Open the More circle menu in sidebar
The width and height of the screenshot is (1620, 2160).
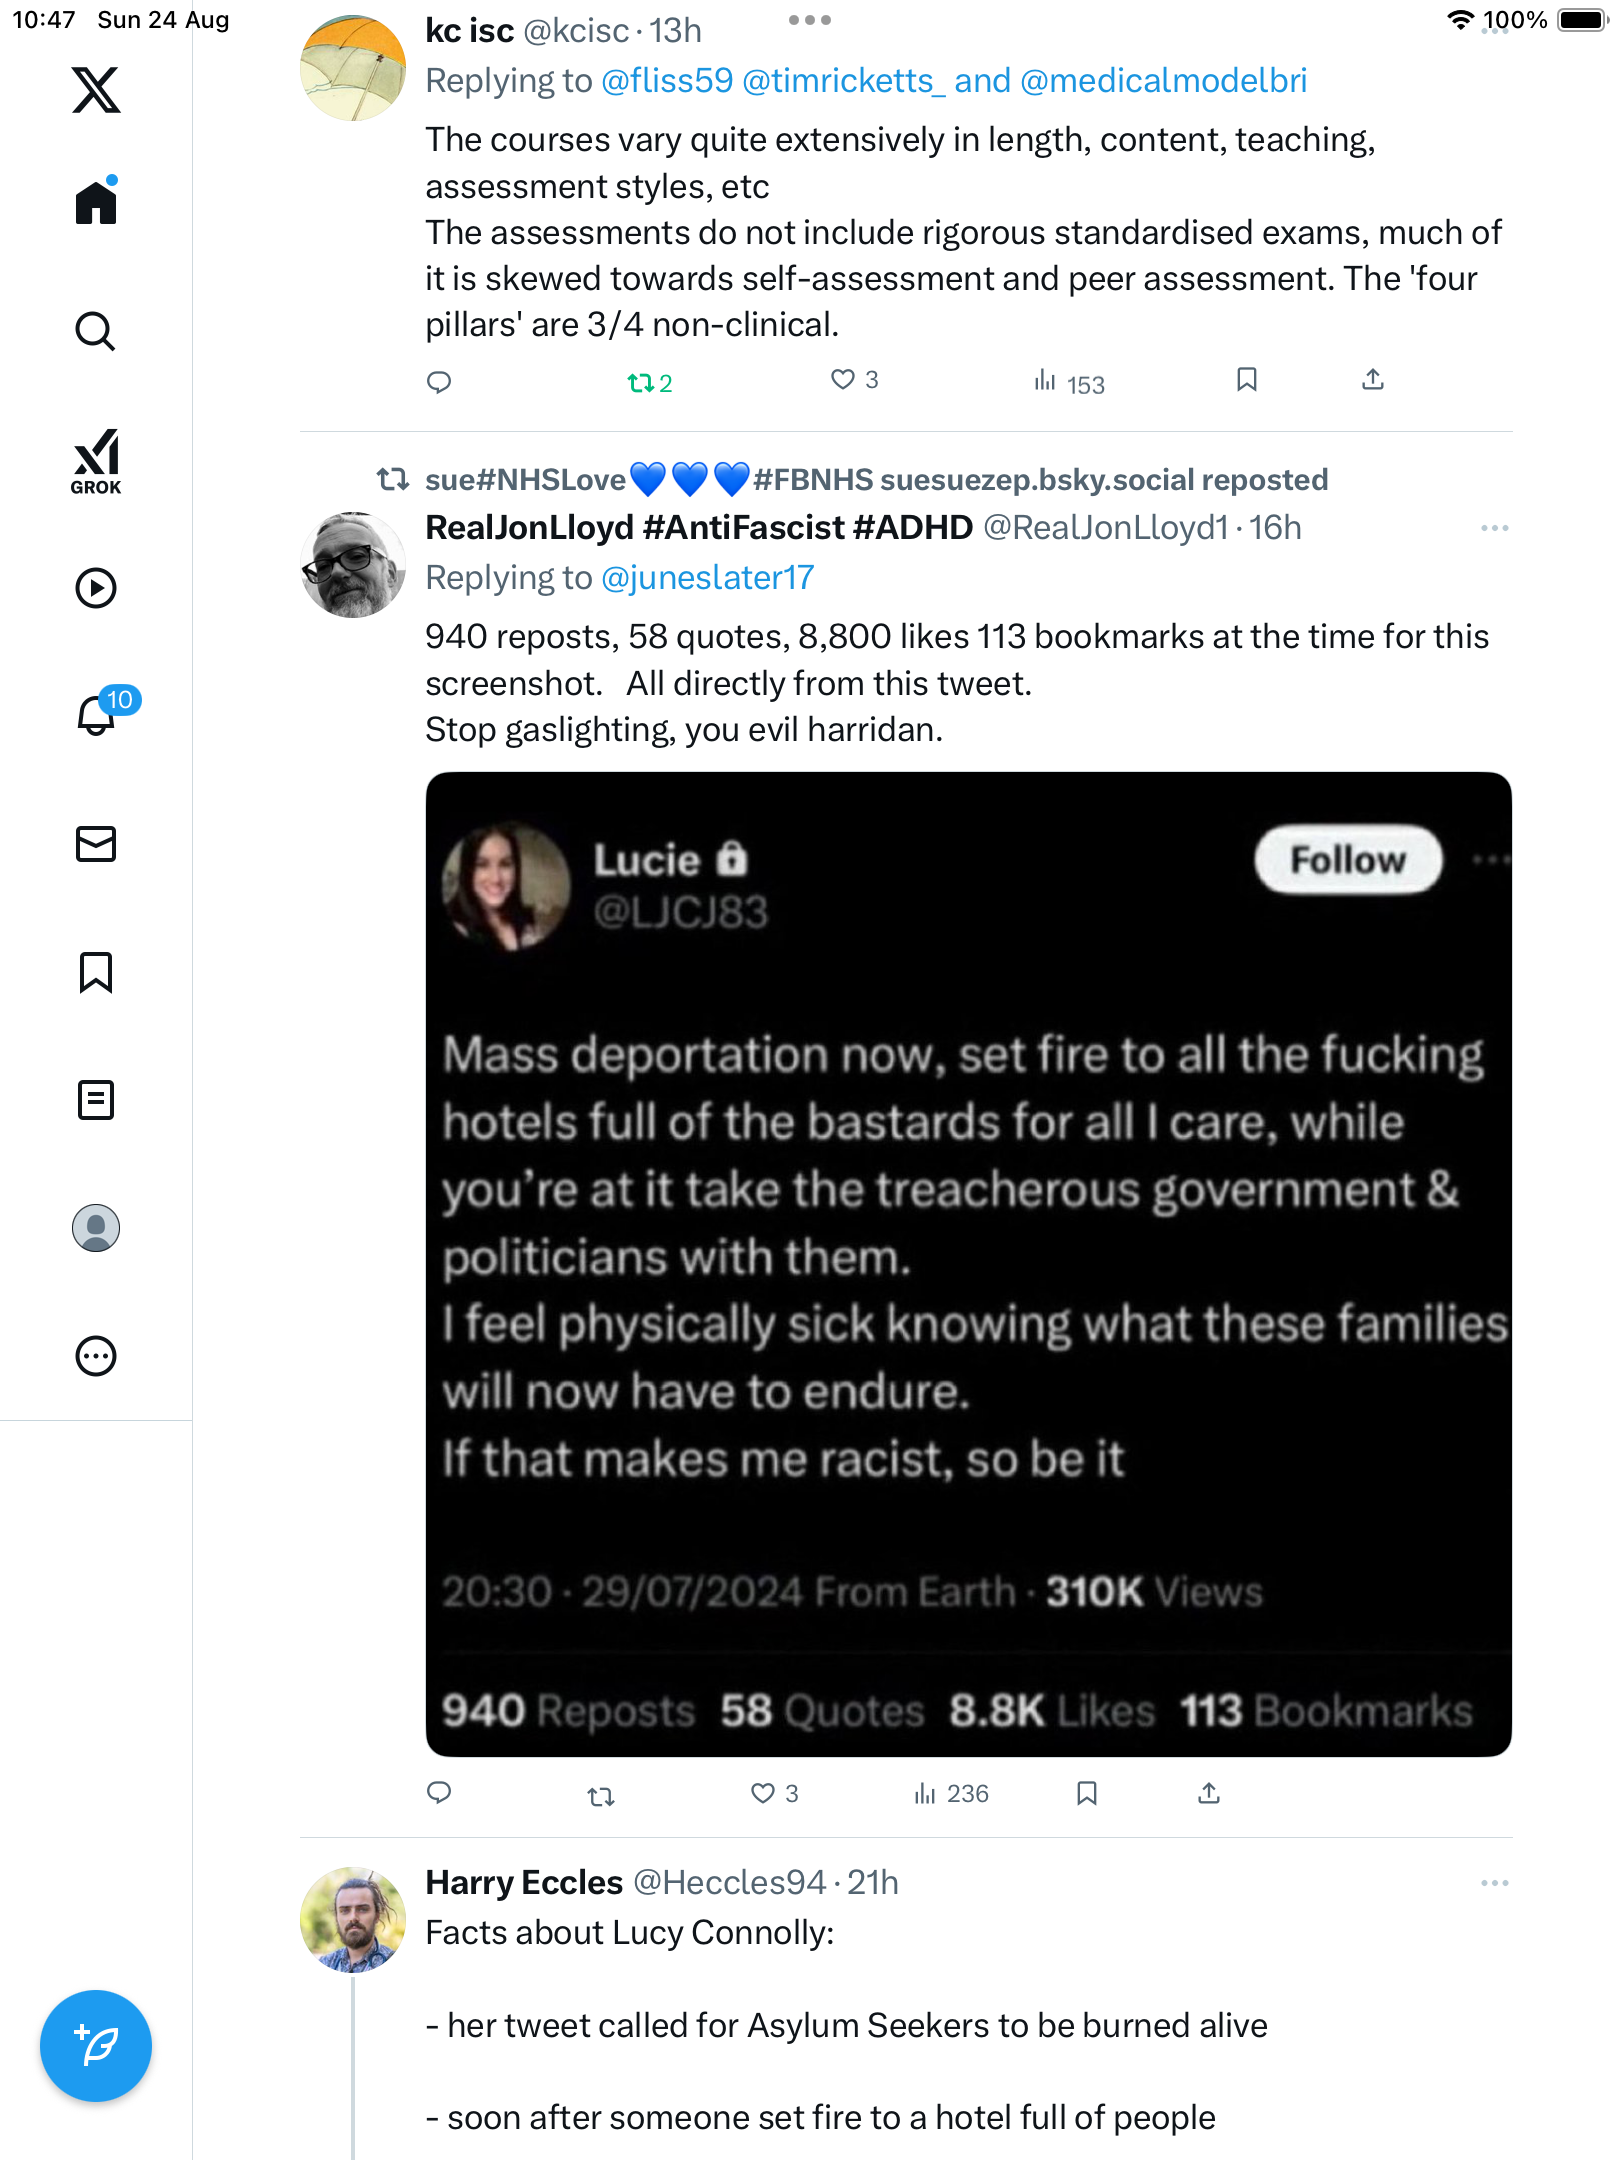[96, 1356]
